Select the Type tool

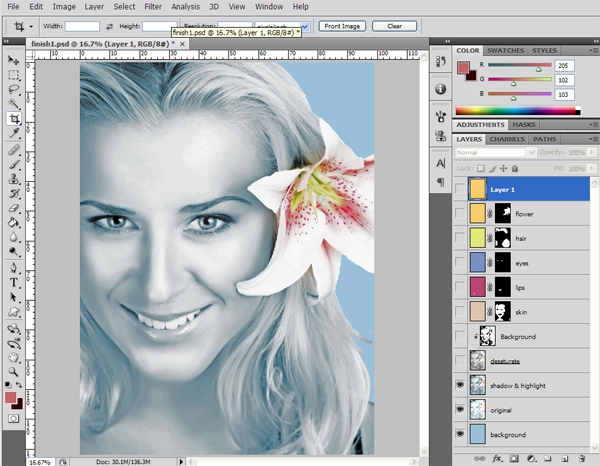pos(13,282)
